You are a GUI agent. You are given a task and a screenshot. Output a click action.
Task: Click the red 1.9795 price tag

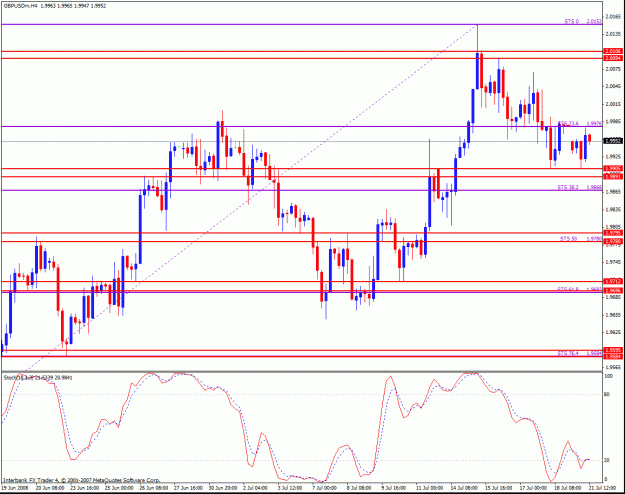pyautogui.click(x=613, y=233)
